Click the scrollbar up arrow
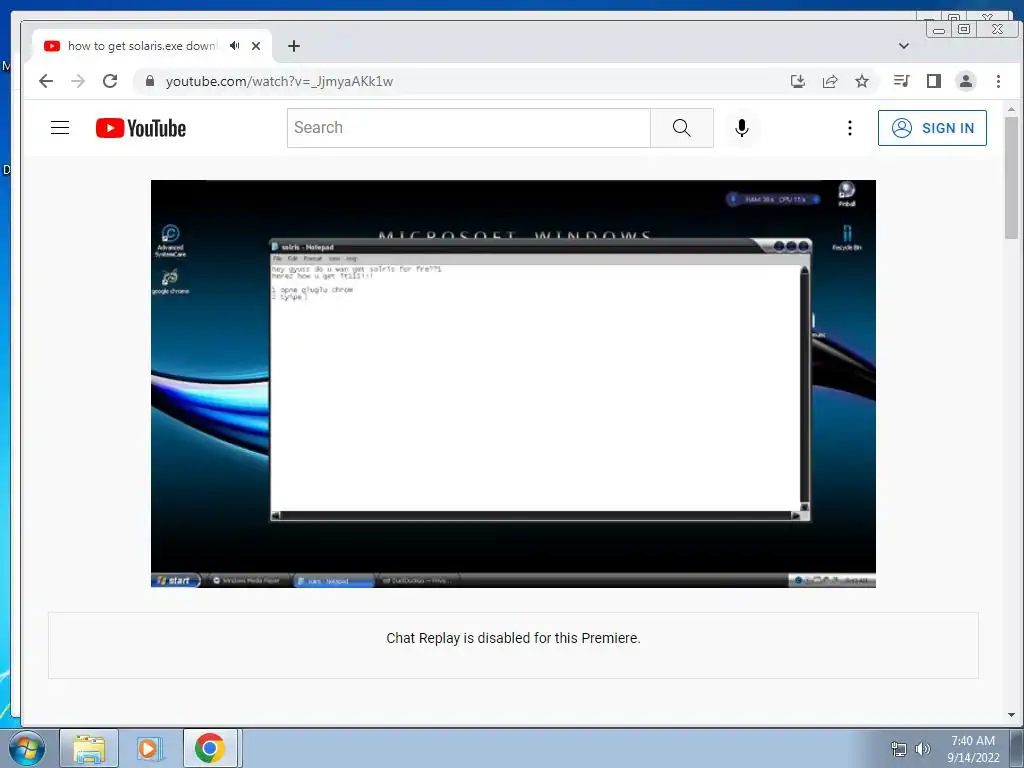This screenshot has height=768, width=1024. [1011, 109]
